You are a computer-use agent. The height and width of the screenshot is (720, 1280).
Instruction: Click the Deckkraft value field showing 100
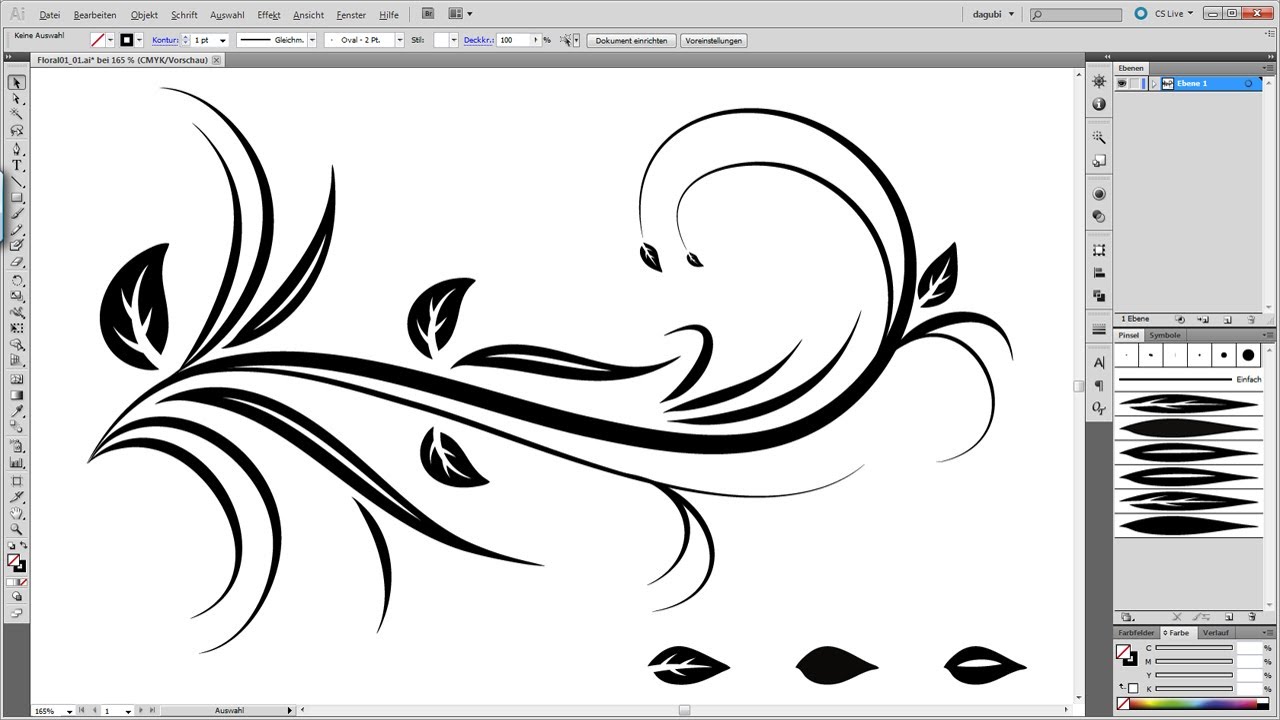(512, 40)
